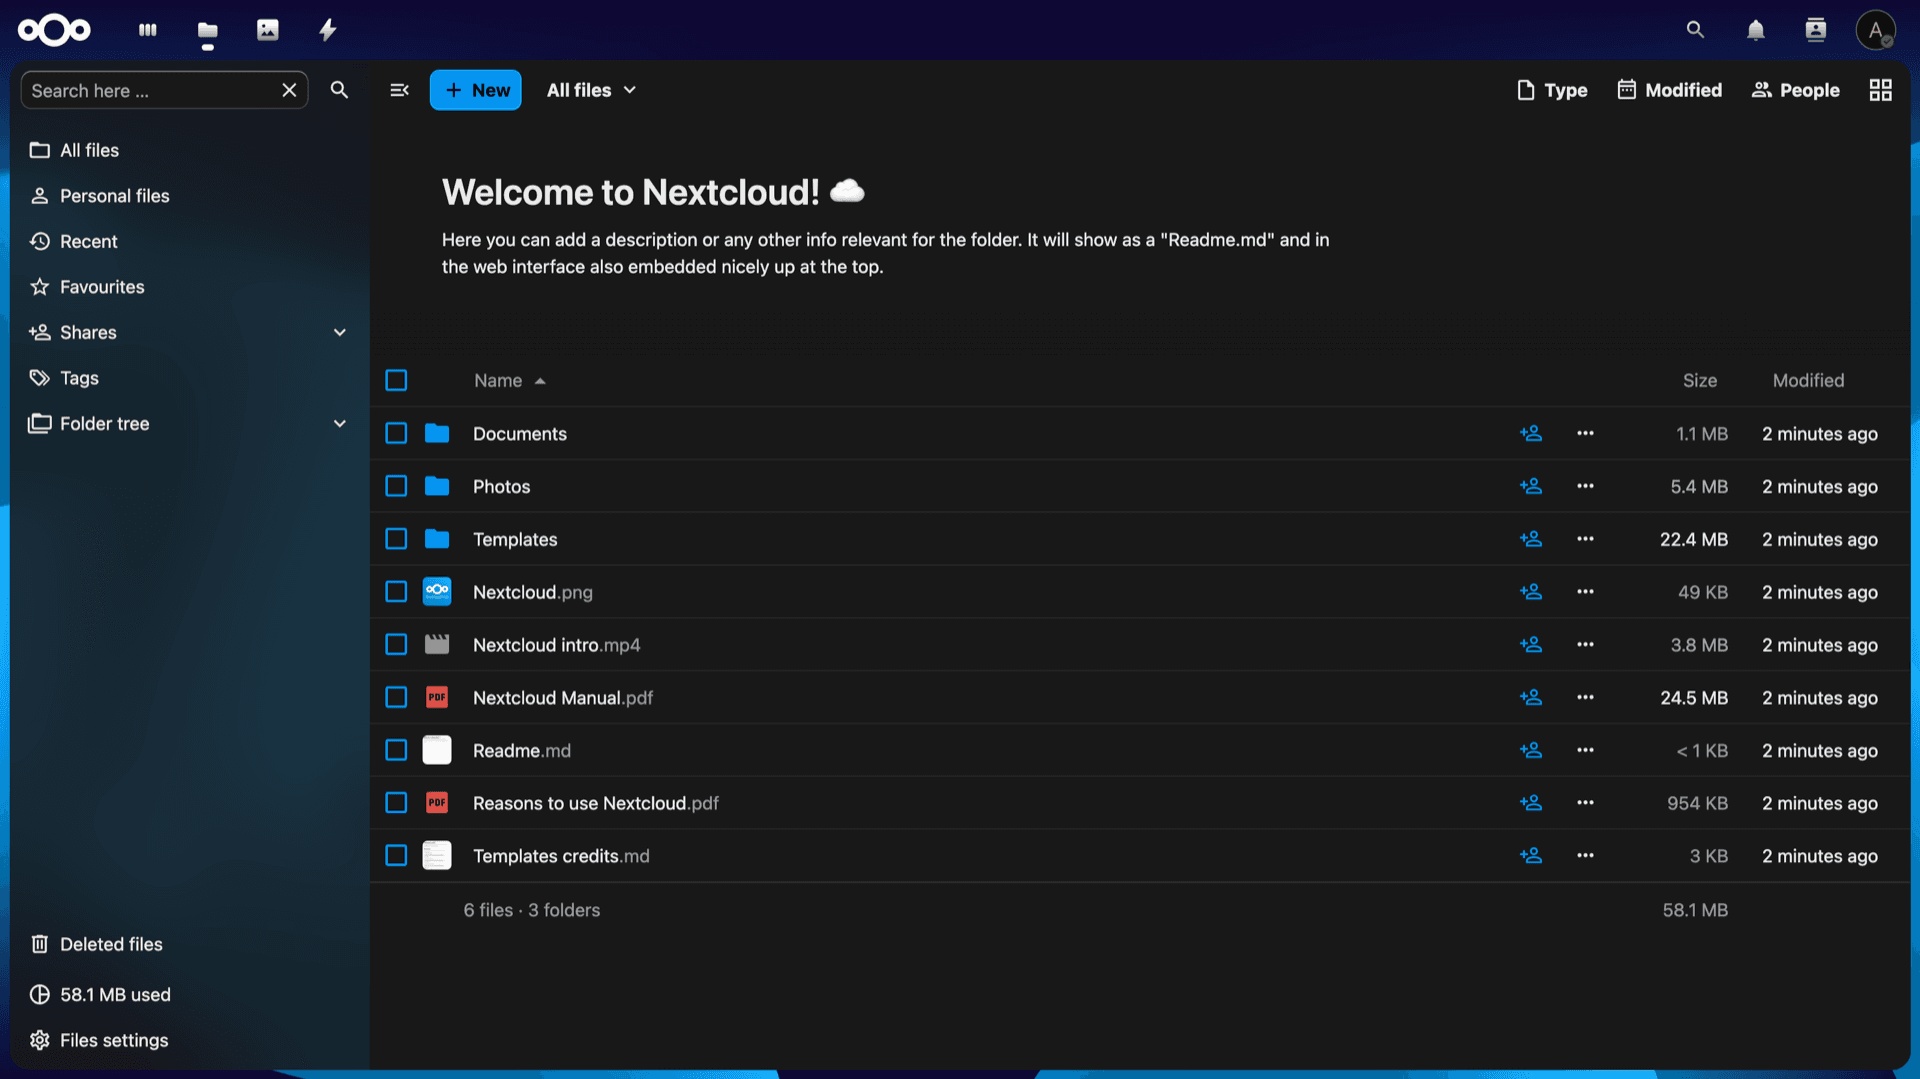The width and height of the screenshot is (1920, 1079).
Task: Expand the Shares section chevron
Action: click(340, 332)
